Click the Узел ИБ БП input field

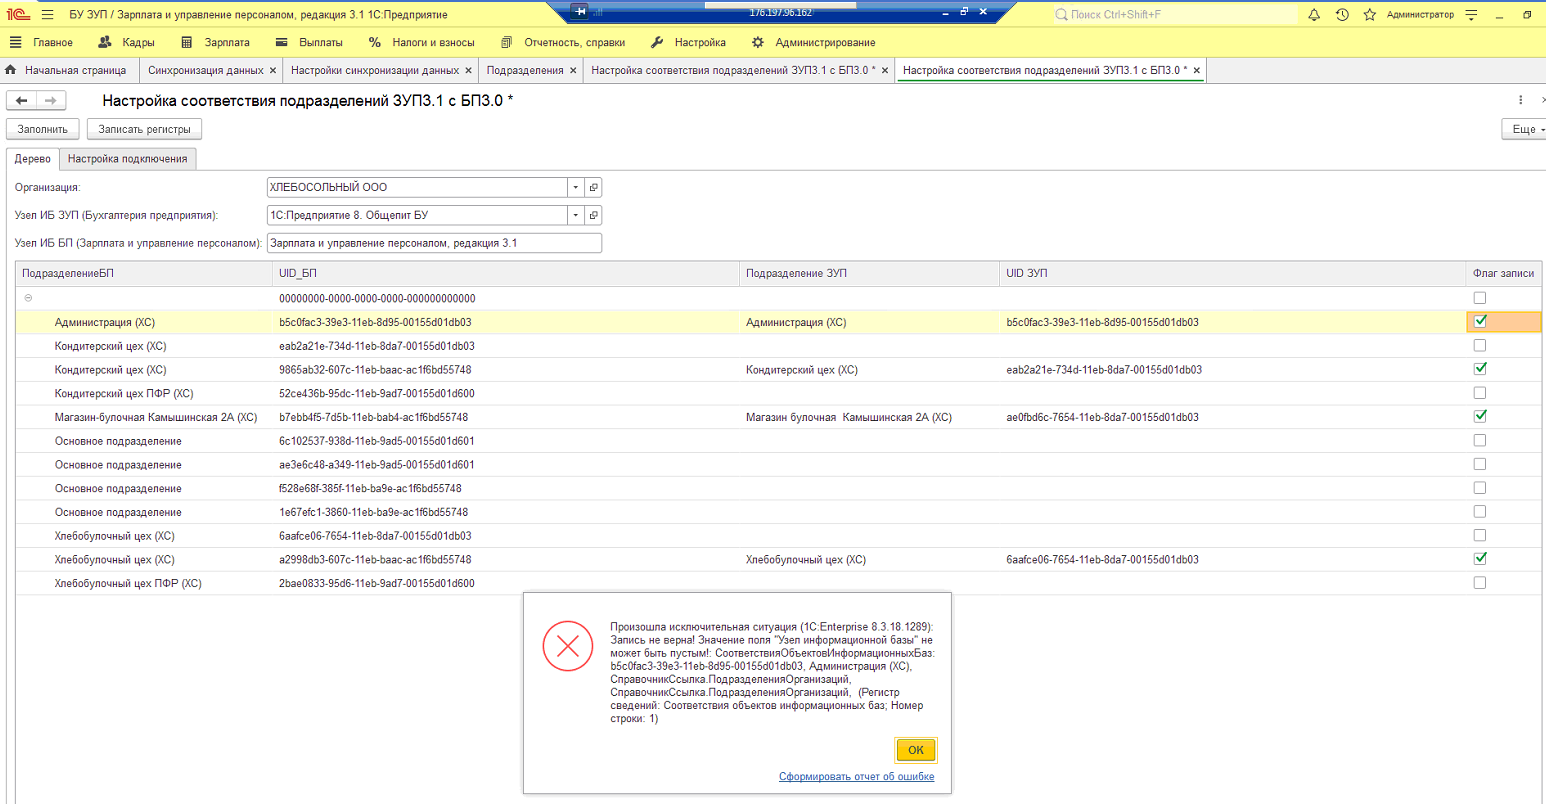pos(434,243)
